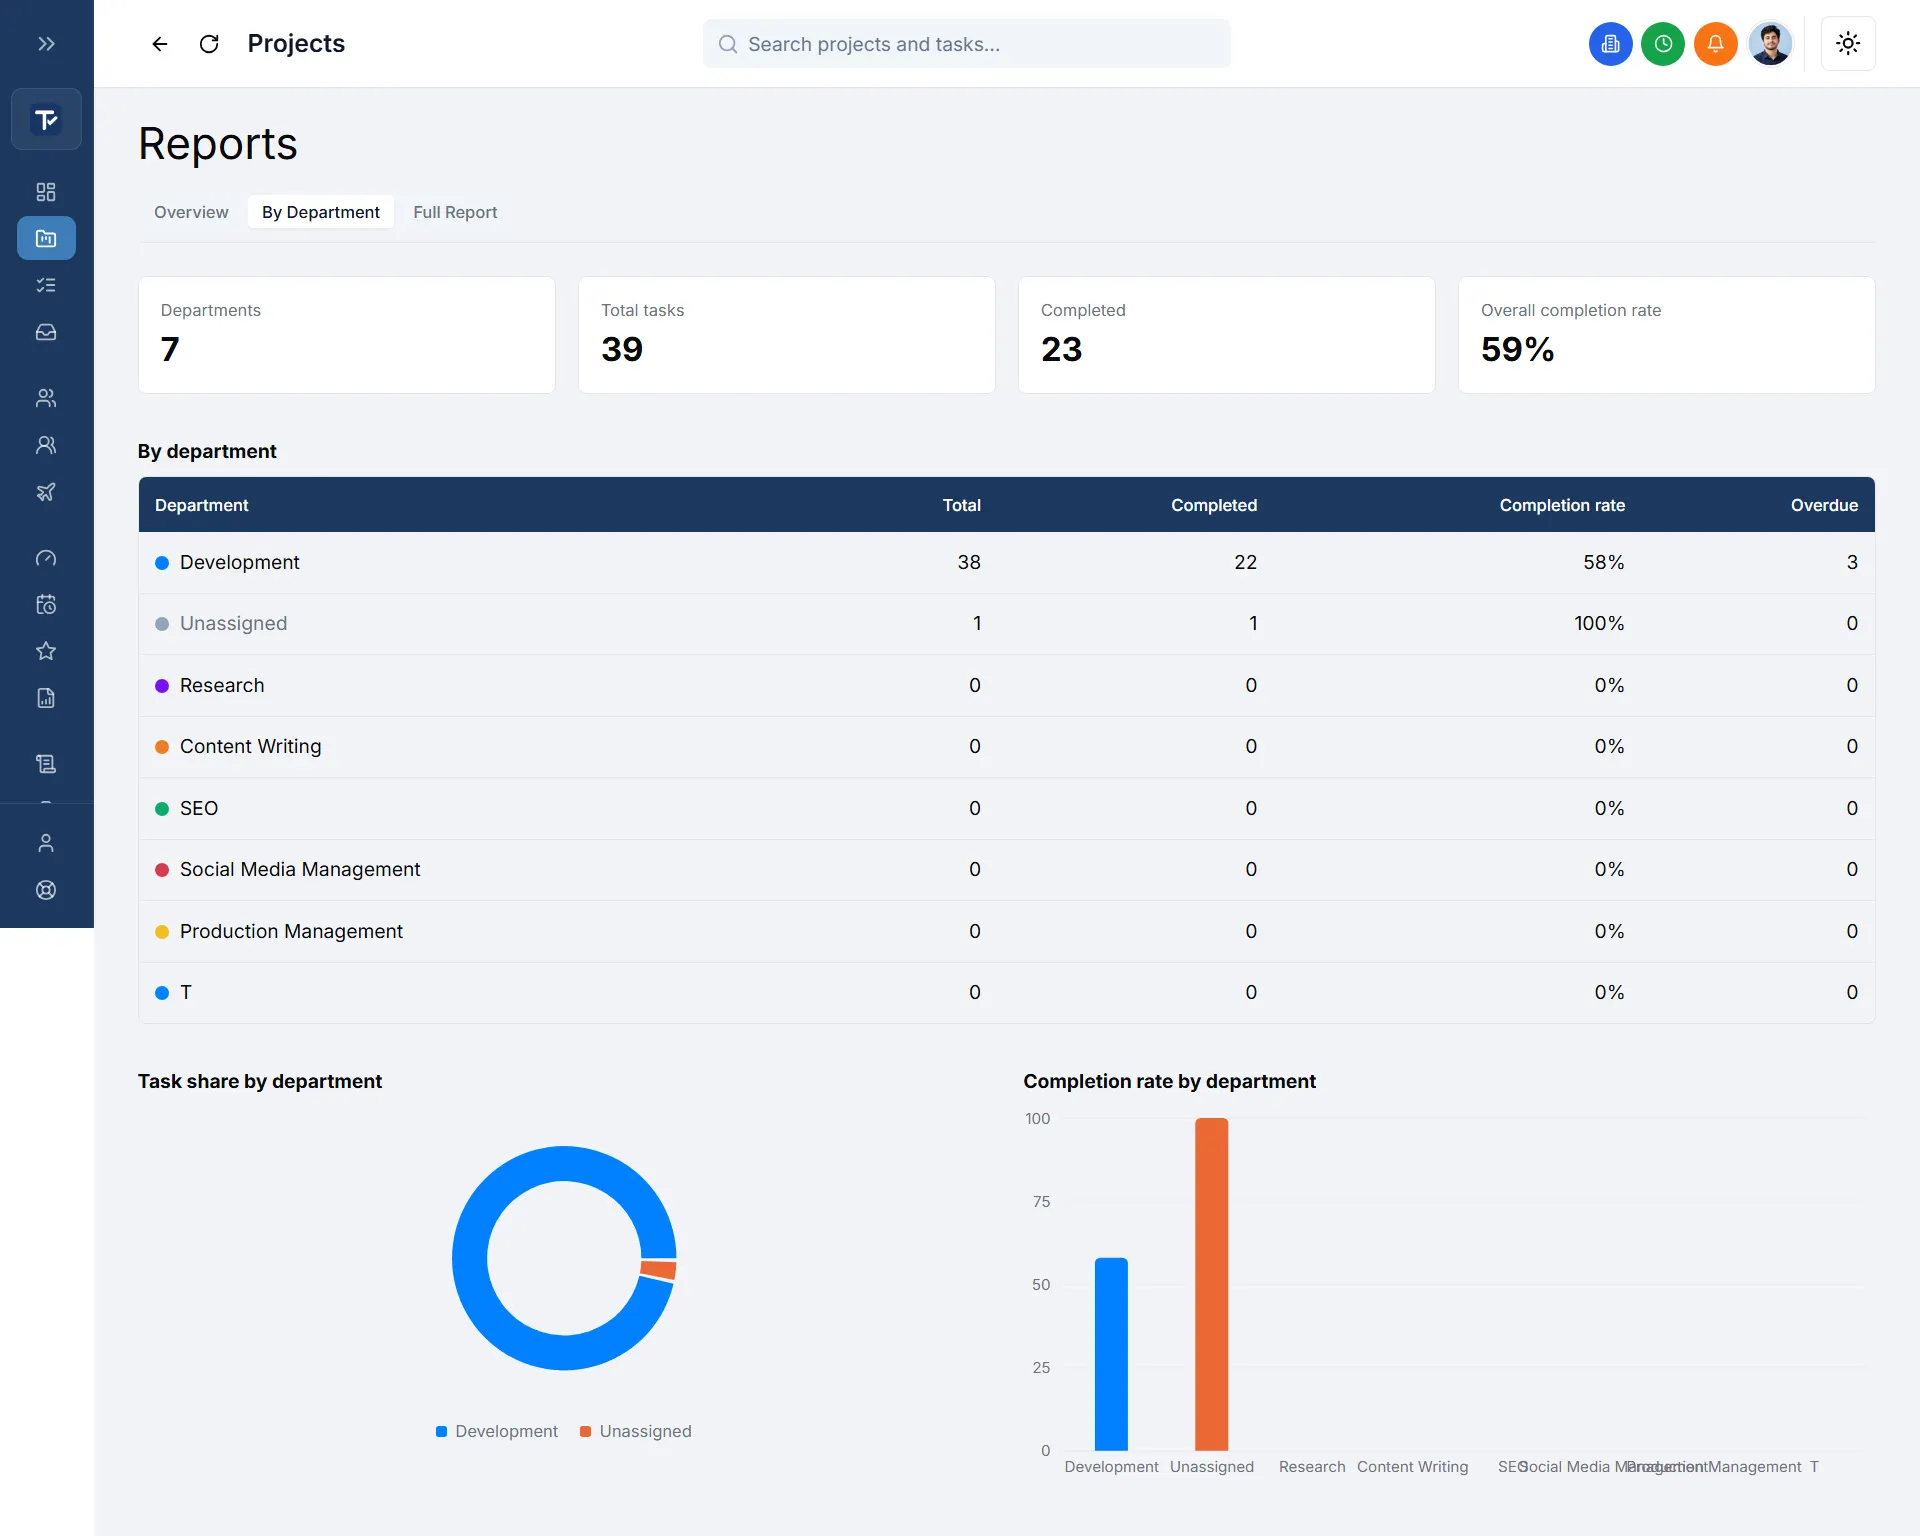Open the two-person contacts icon
Screen dimensions: 1920x1536
(x=46, y=445)
